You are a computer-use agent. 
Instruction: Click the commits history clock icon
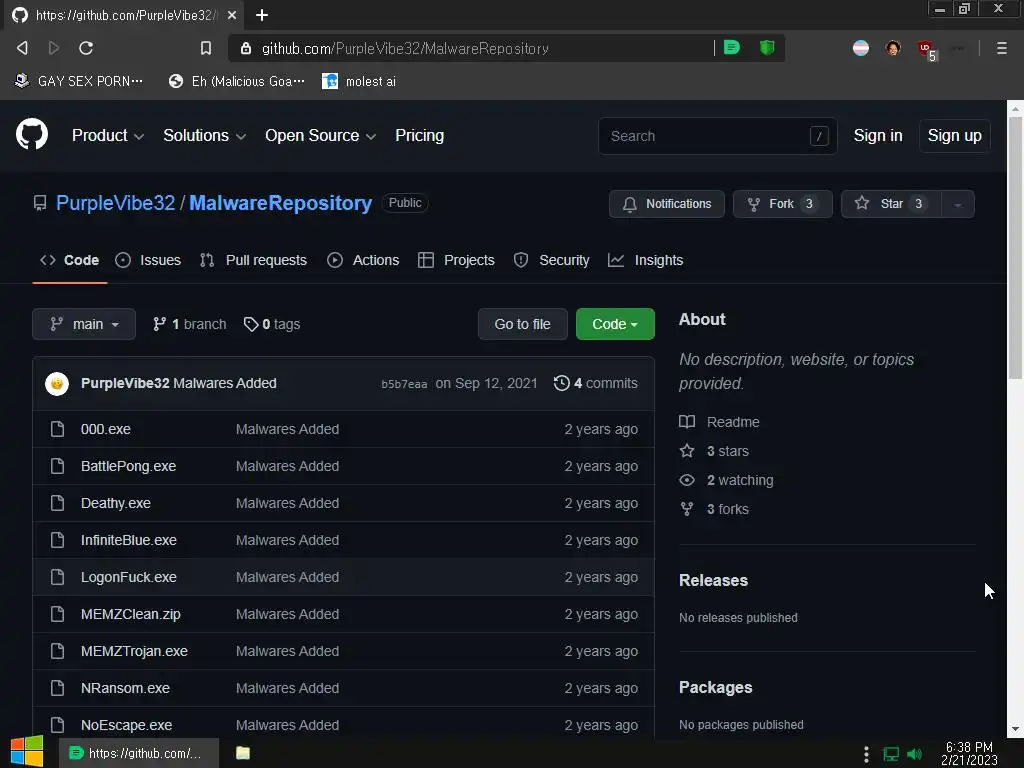coord(561,383)
